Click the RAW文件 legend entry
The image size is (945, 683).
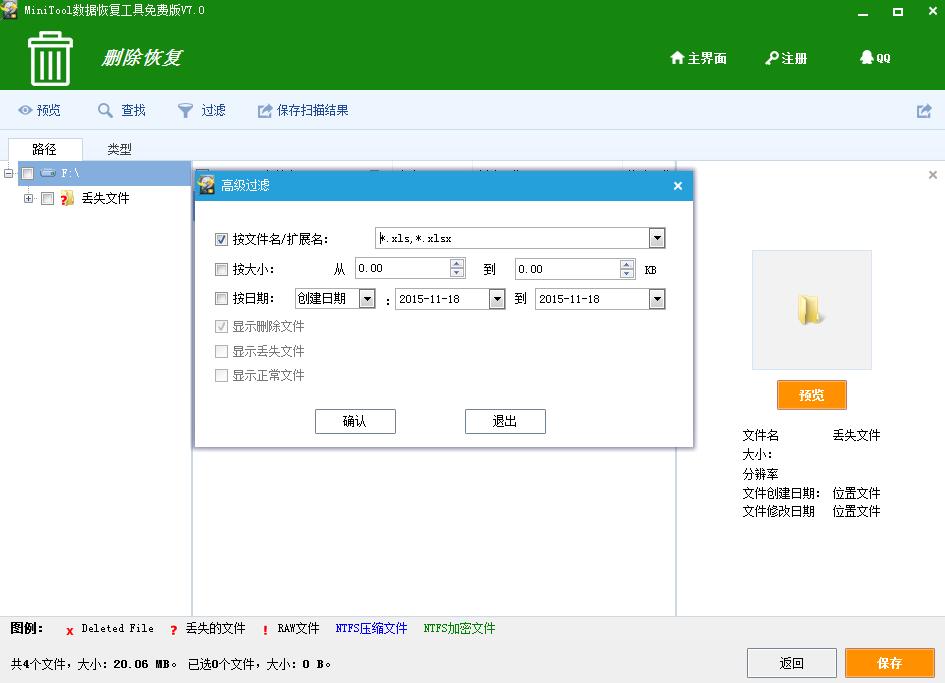pyautogui.click(x=290, y=629)
